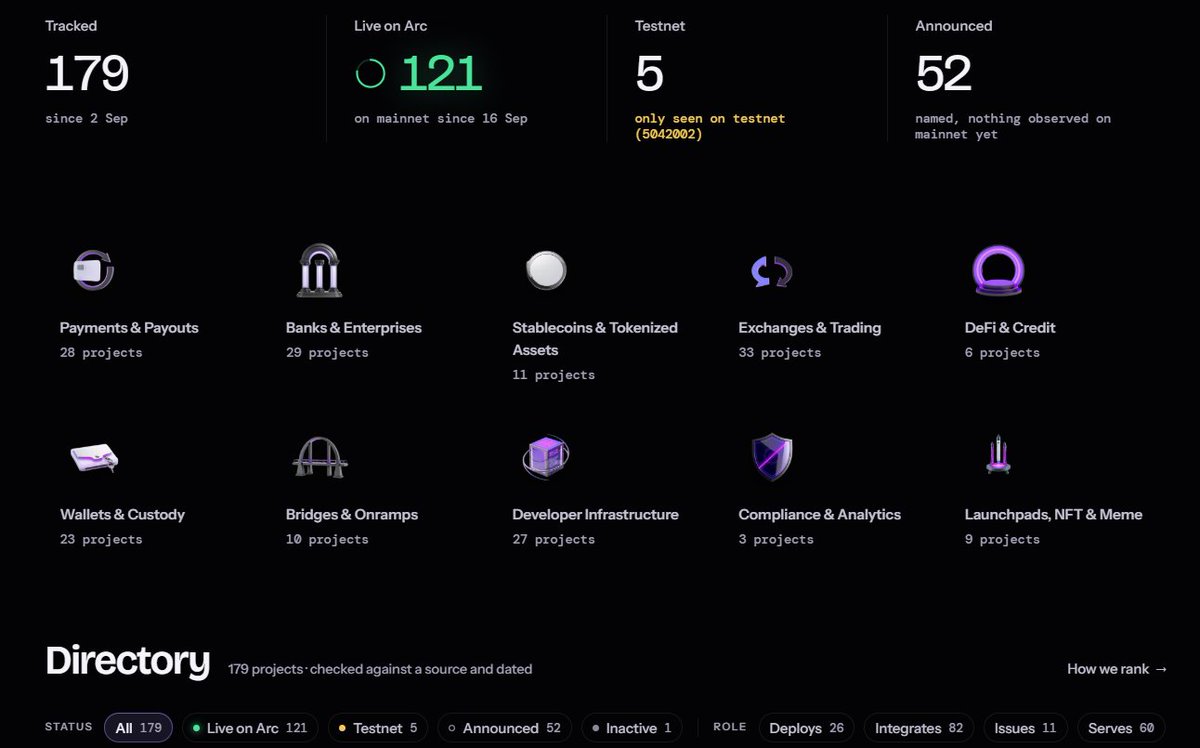Open the Payments & Payouts card icon
1200x748 pixels.
click(x=93, y=270)
